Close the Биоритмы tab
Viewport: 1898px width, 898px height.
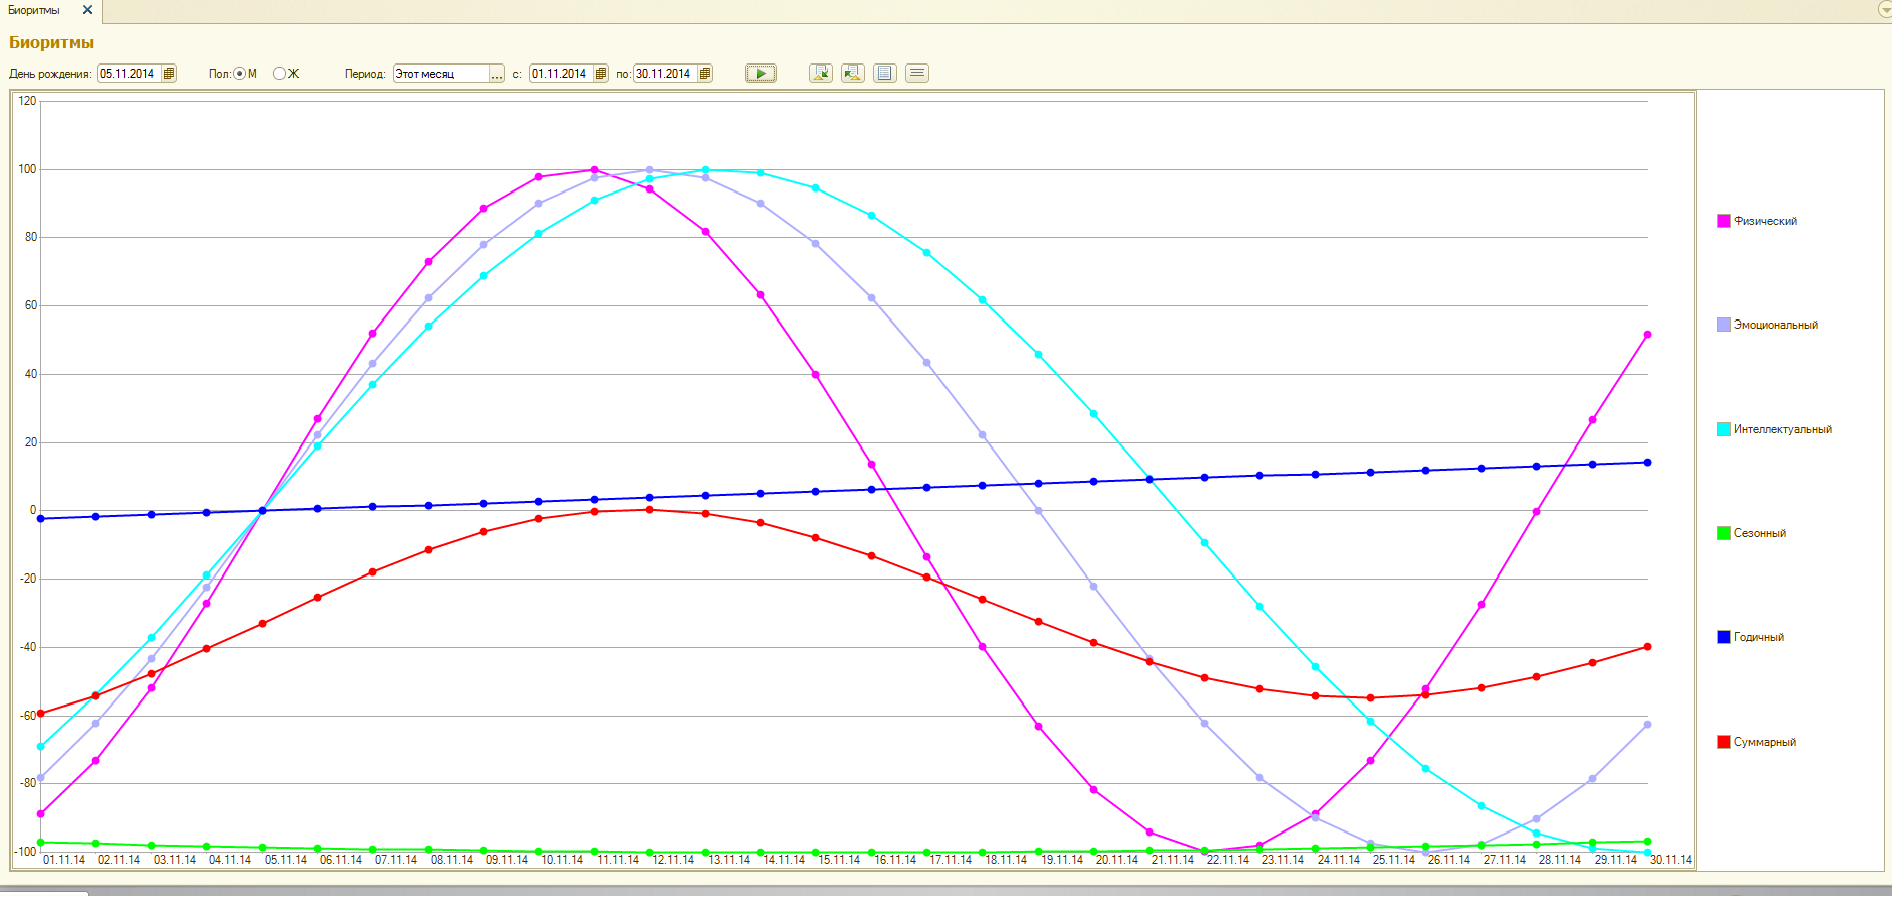coord(87,10)
